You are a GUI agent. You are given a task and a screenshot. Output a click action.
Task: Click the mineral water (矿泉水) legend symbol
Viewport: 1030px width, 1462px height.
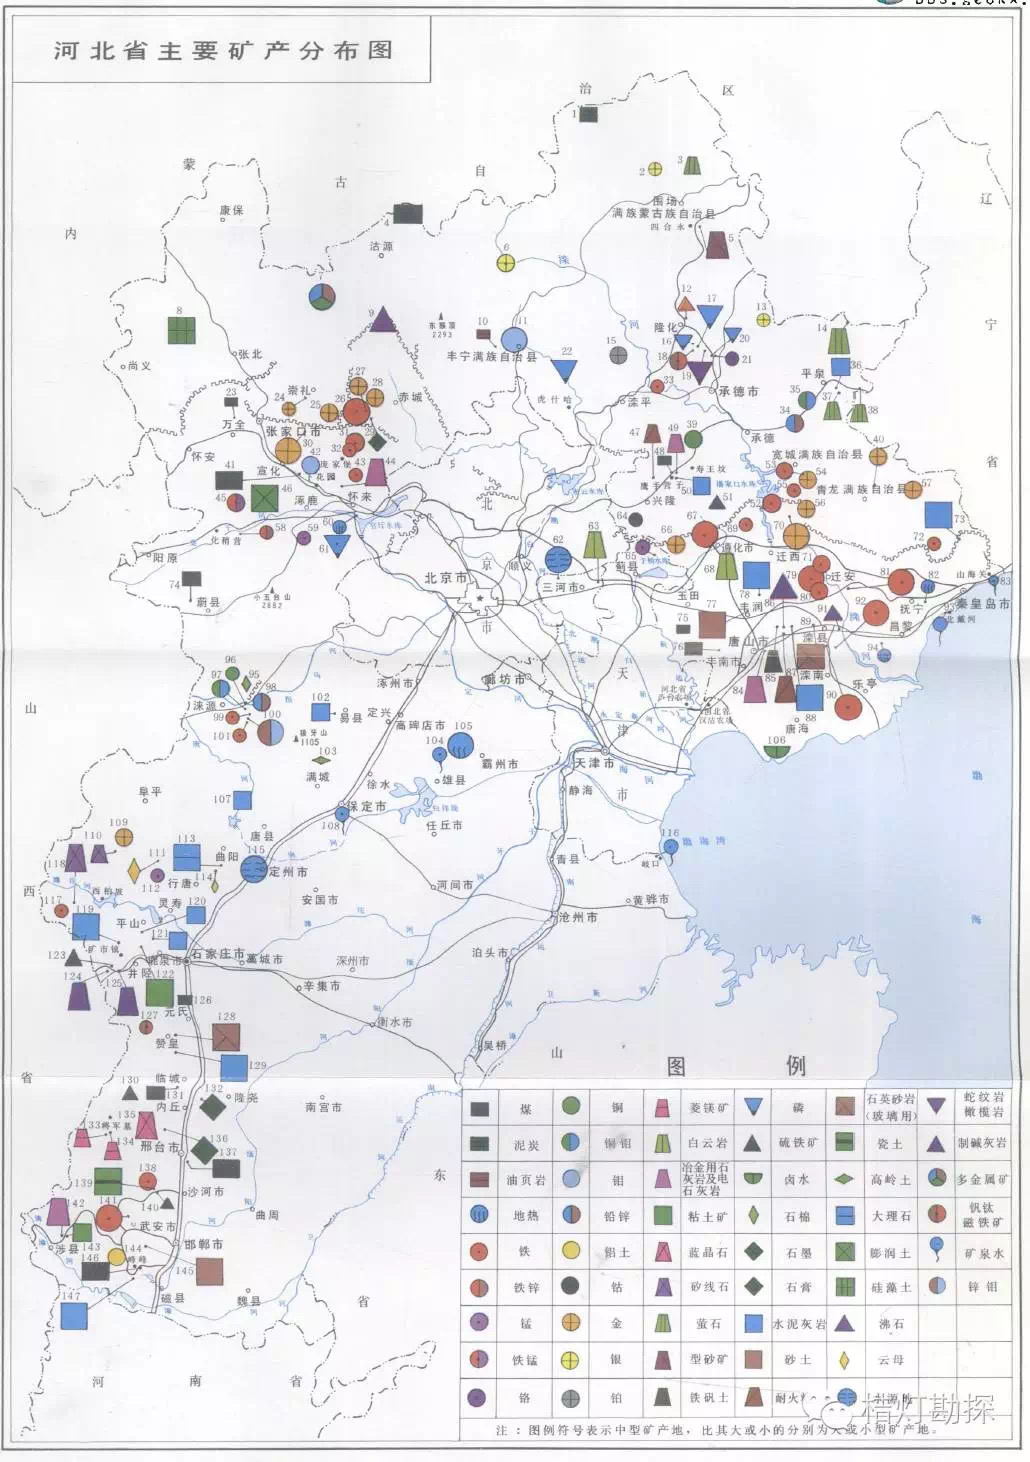coord(937,1248)
